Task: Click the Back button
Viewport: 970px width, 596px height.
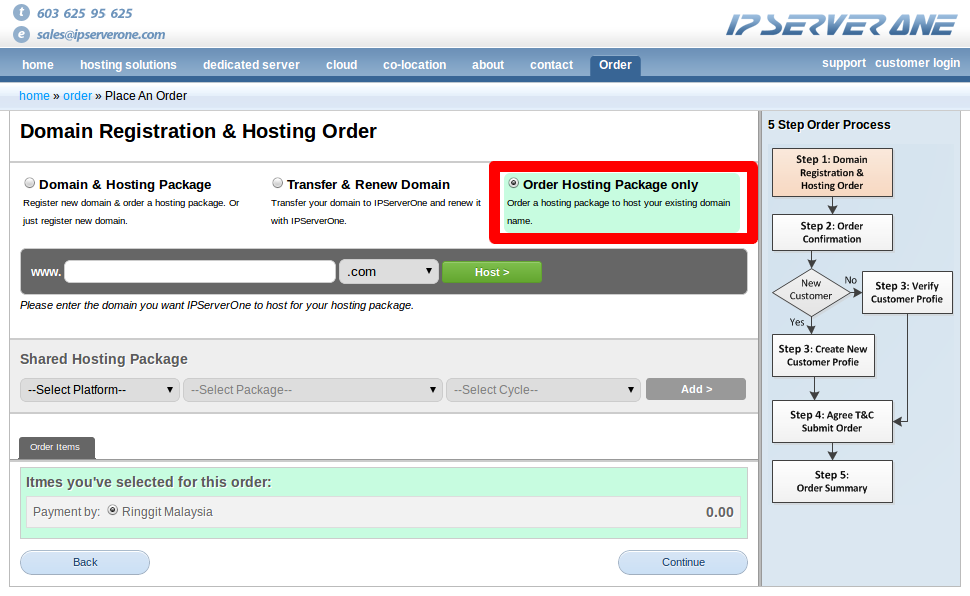Action: tap(85, 562)
